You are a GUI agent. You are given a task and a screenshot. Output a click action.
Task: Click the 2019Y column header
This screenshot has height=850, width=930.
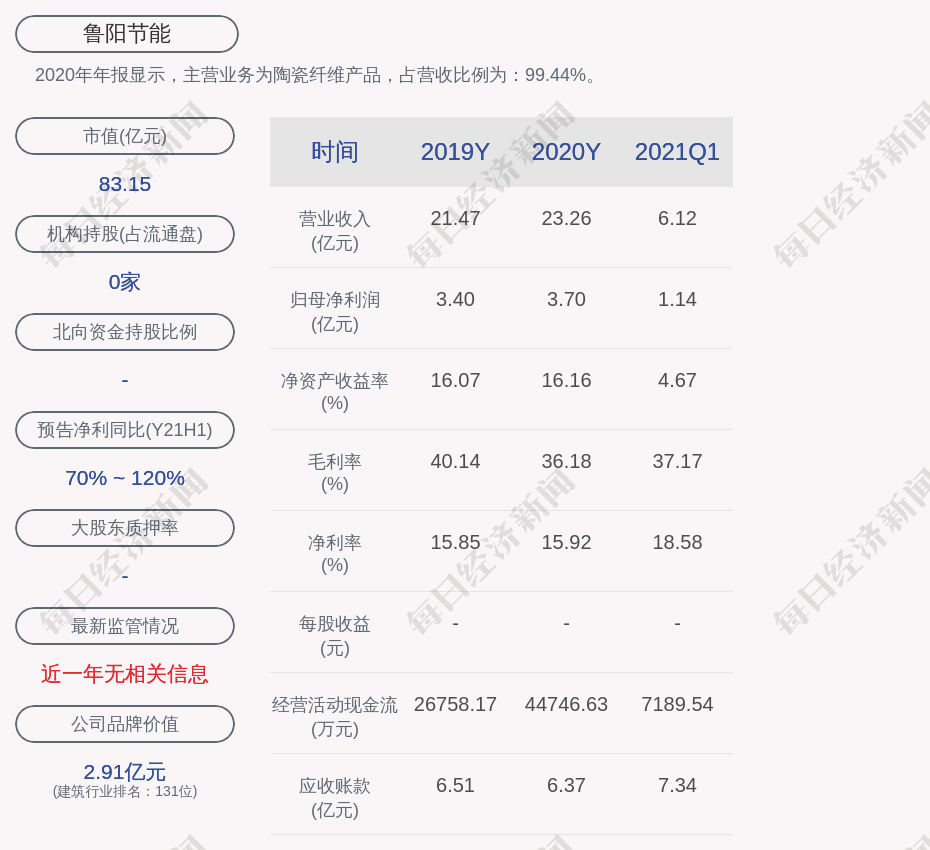pos(455,152)
